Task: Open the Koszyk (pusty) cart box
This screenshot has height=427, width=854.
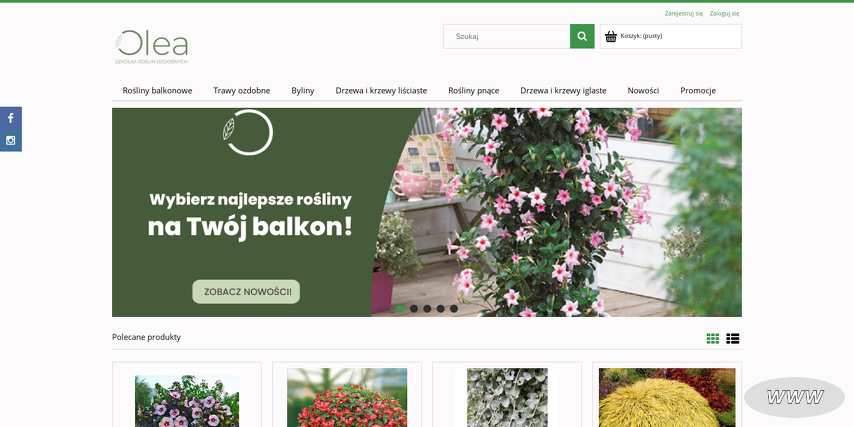Action: [670, 36]
